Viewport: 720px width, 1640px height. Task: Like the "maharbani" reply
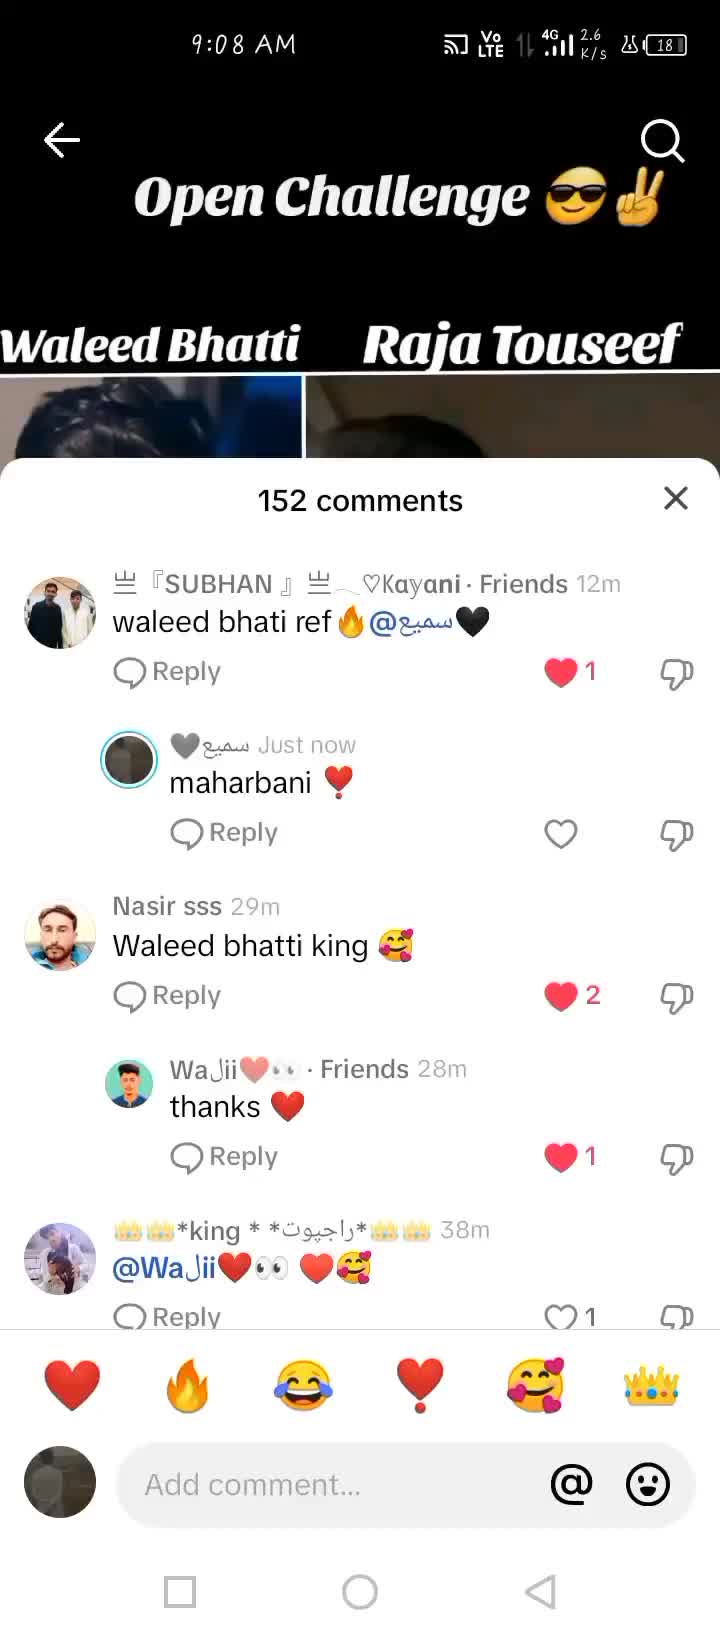click(x=561, y=834)
